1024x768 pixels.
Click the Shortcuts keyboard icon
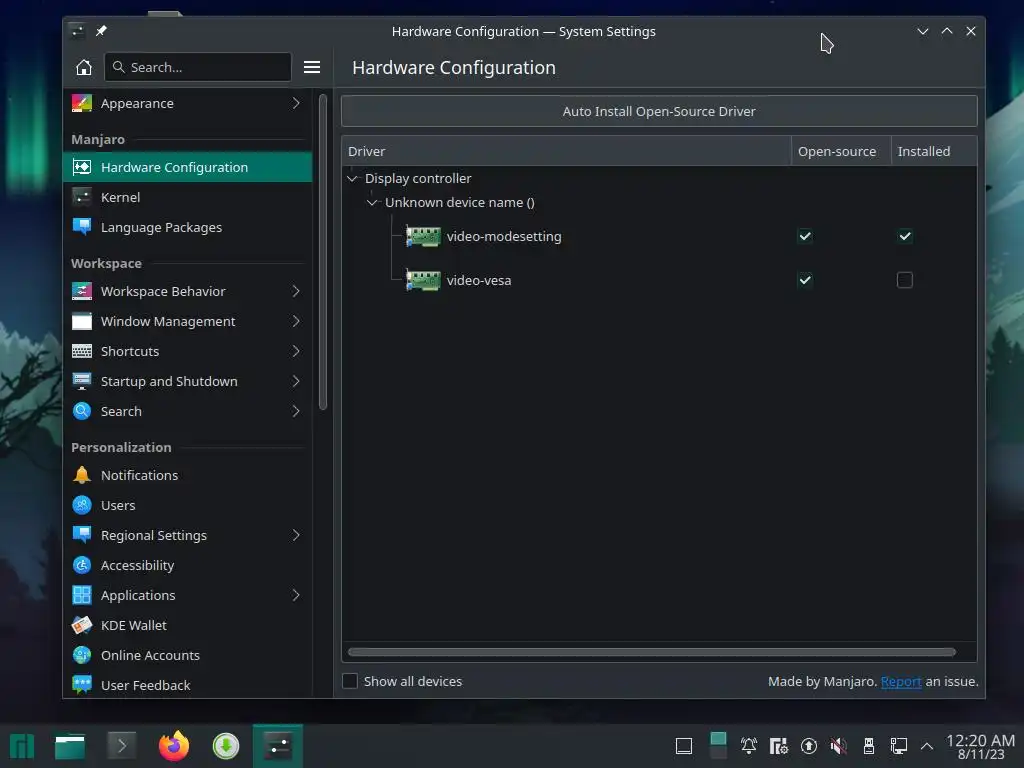pyautogui.click(x=82, y=351)
